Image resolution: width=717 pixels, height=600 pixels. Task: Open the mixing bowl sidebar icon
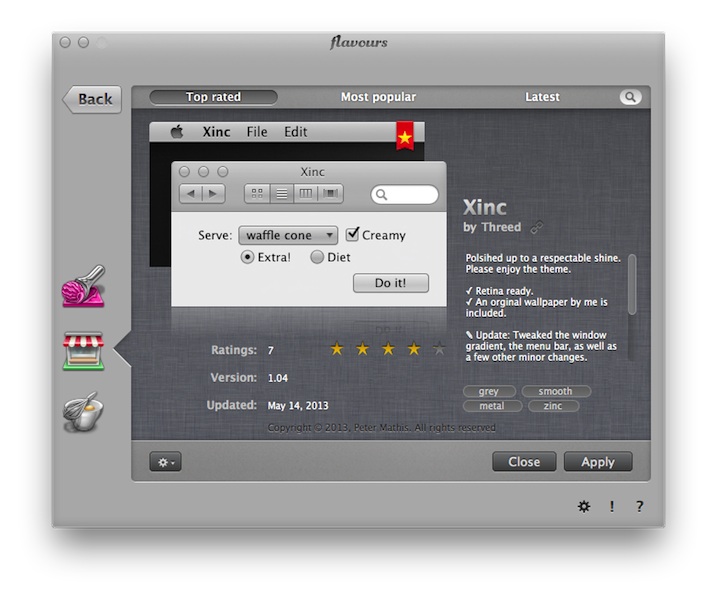[83, 411]
